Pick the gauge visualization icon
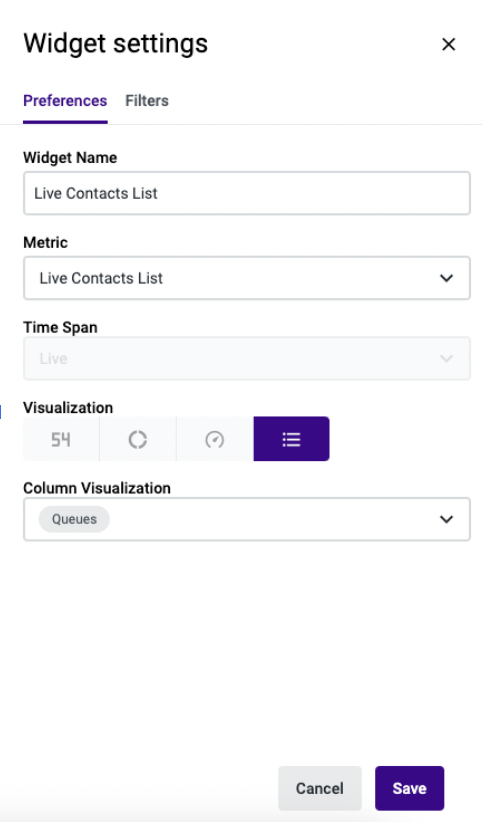Viewport: 482px width, 822px height. click(x=215, y=439)
